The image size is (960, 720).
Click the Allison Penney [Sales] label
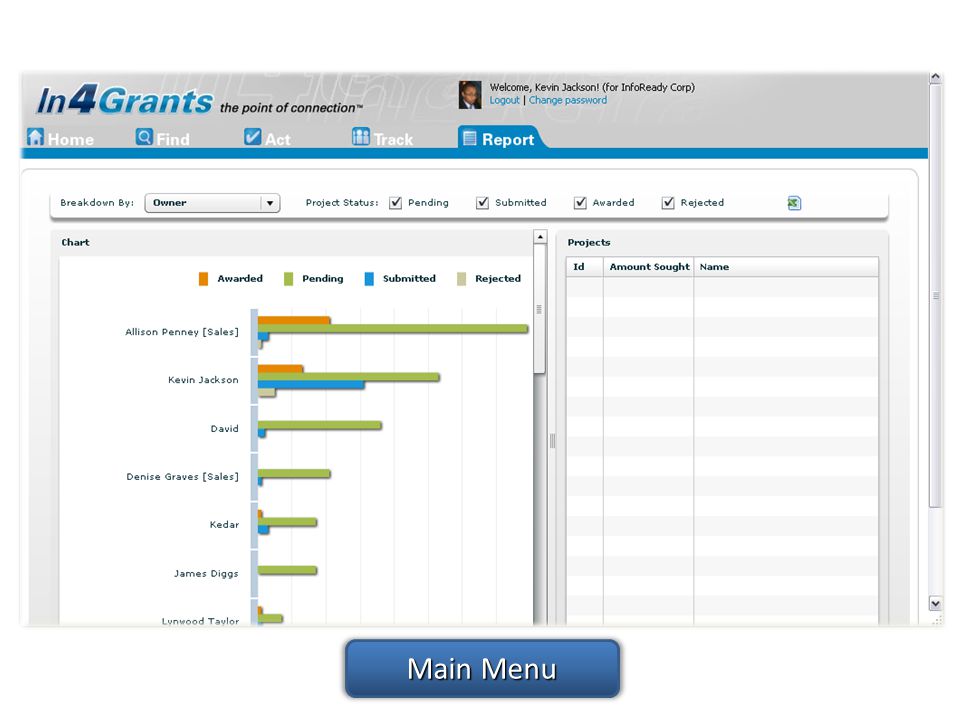(x=182, y=332)
